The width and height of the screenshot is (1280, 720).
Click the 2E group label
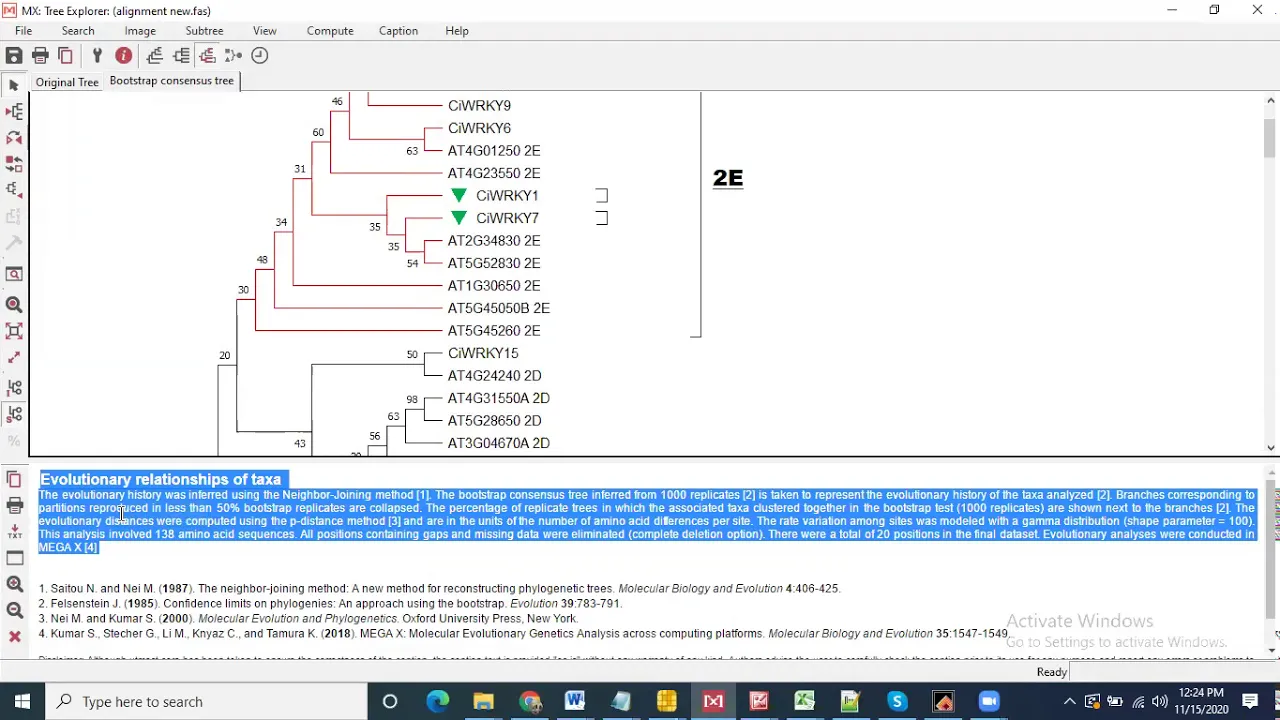click(728, 178)
